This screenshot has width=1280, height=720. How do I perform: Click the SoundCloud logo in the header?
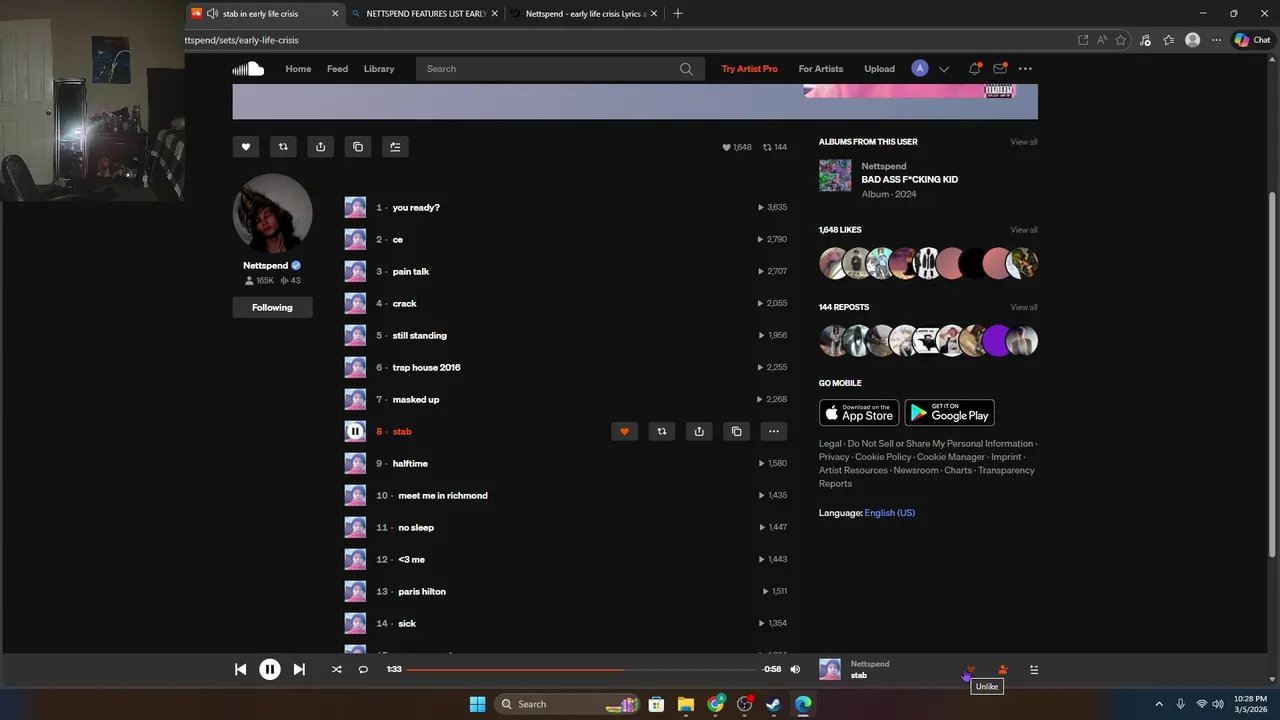point(248,69)
